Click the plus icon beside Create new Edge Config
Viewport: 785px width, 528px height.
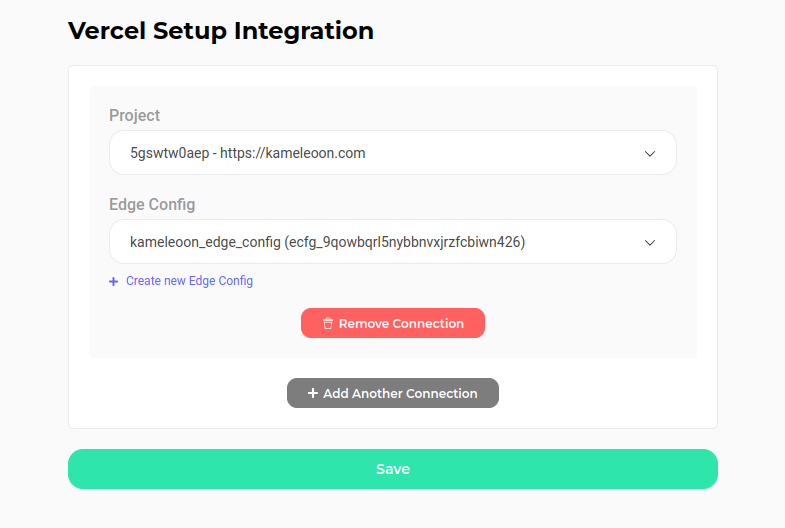(114, 281)
